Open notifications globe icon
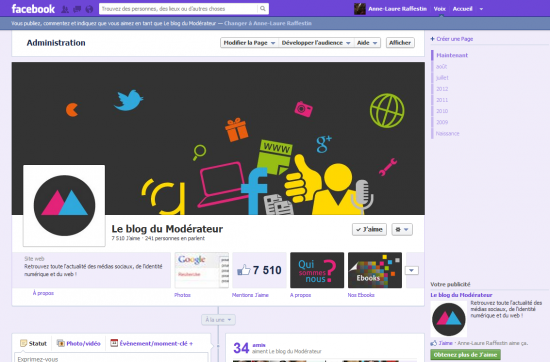 [89, 9]
